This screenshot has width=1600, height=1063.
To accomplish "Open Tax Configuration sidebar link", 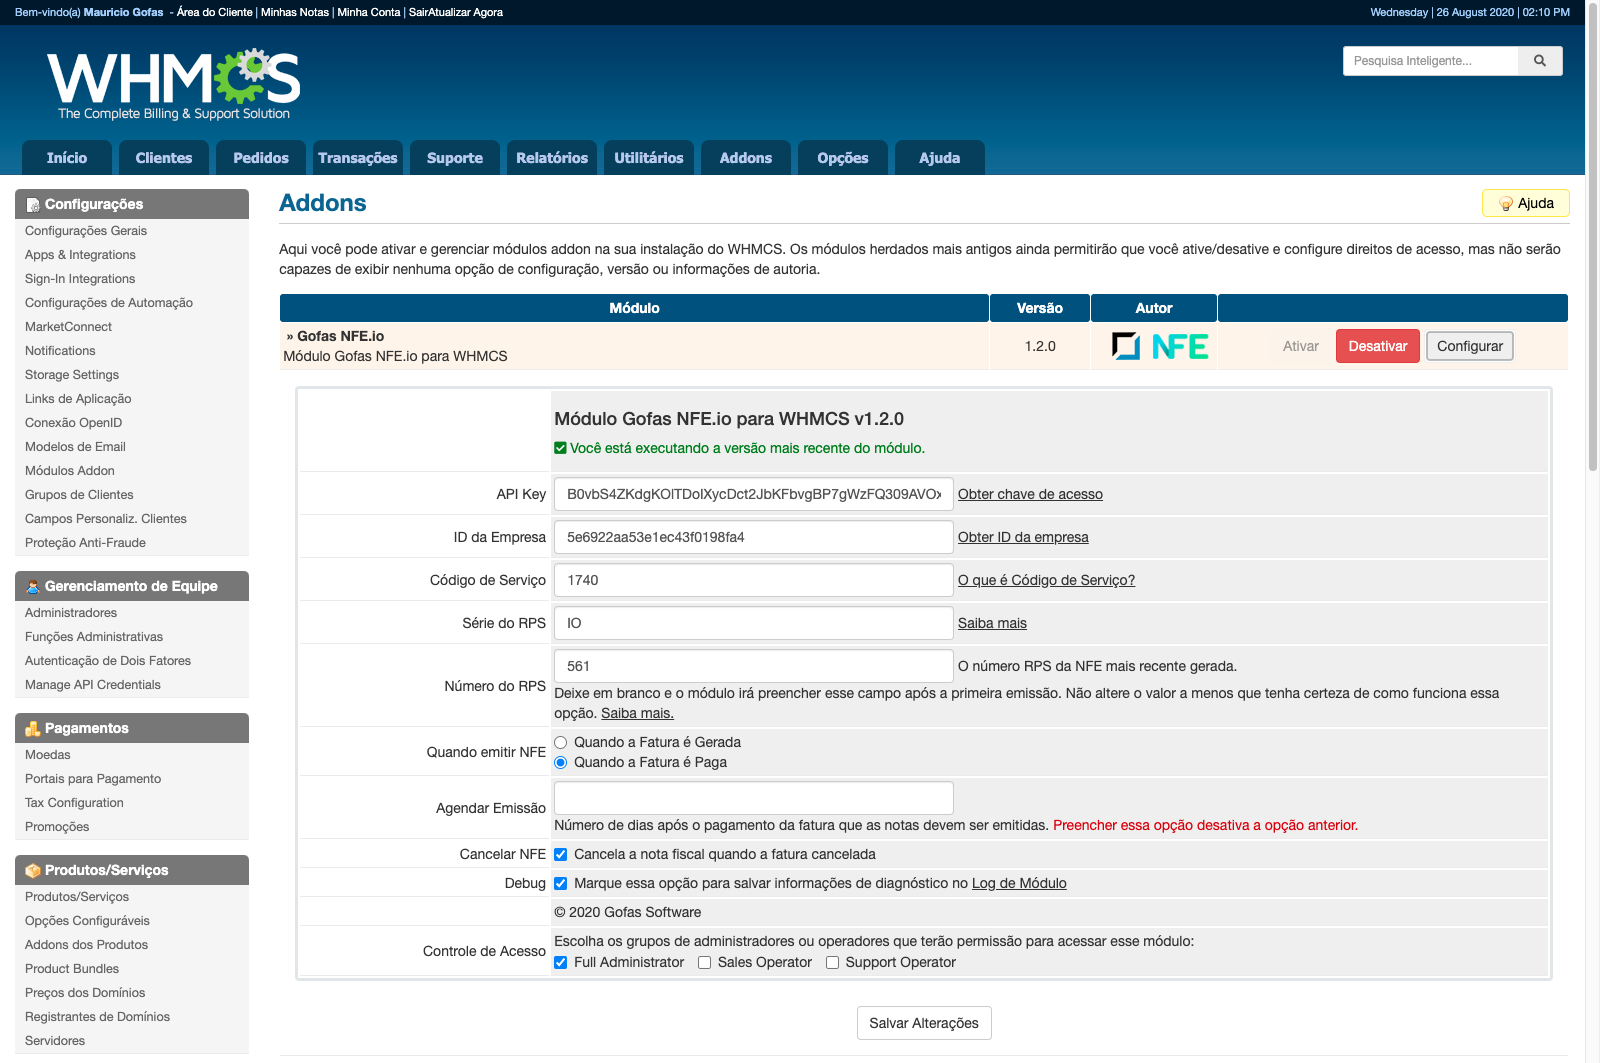I will pos(74,803).
